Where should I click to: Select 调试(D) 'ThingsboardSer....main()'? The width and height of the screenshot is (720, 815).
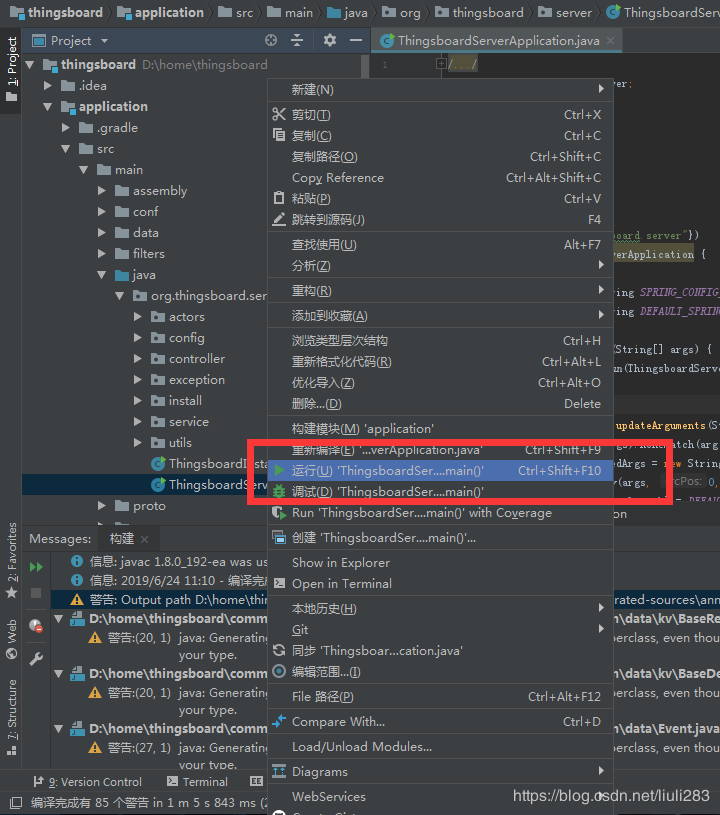440,492
